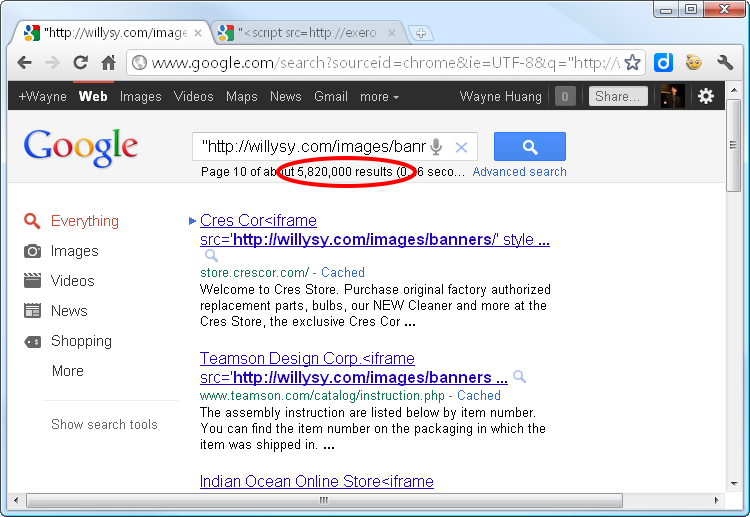Clear the search box with the X
Image resolution: width=750 pixels, height=517 pixels.
(x=462, y=147)
